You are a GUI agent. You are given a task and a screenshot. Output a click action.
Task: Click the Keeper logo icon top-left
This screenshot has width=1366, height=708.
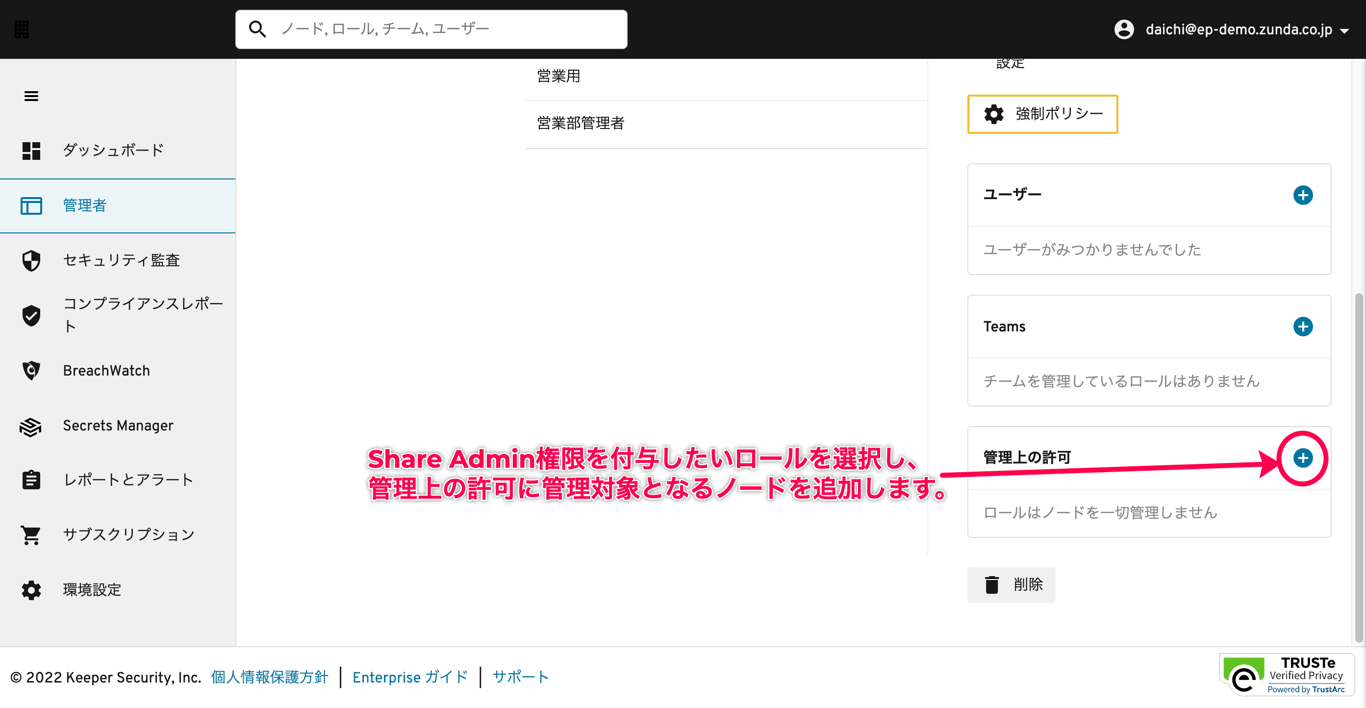coord(20,28)
